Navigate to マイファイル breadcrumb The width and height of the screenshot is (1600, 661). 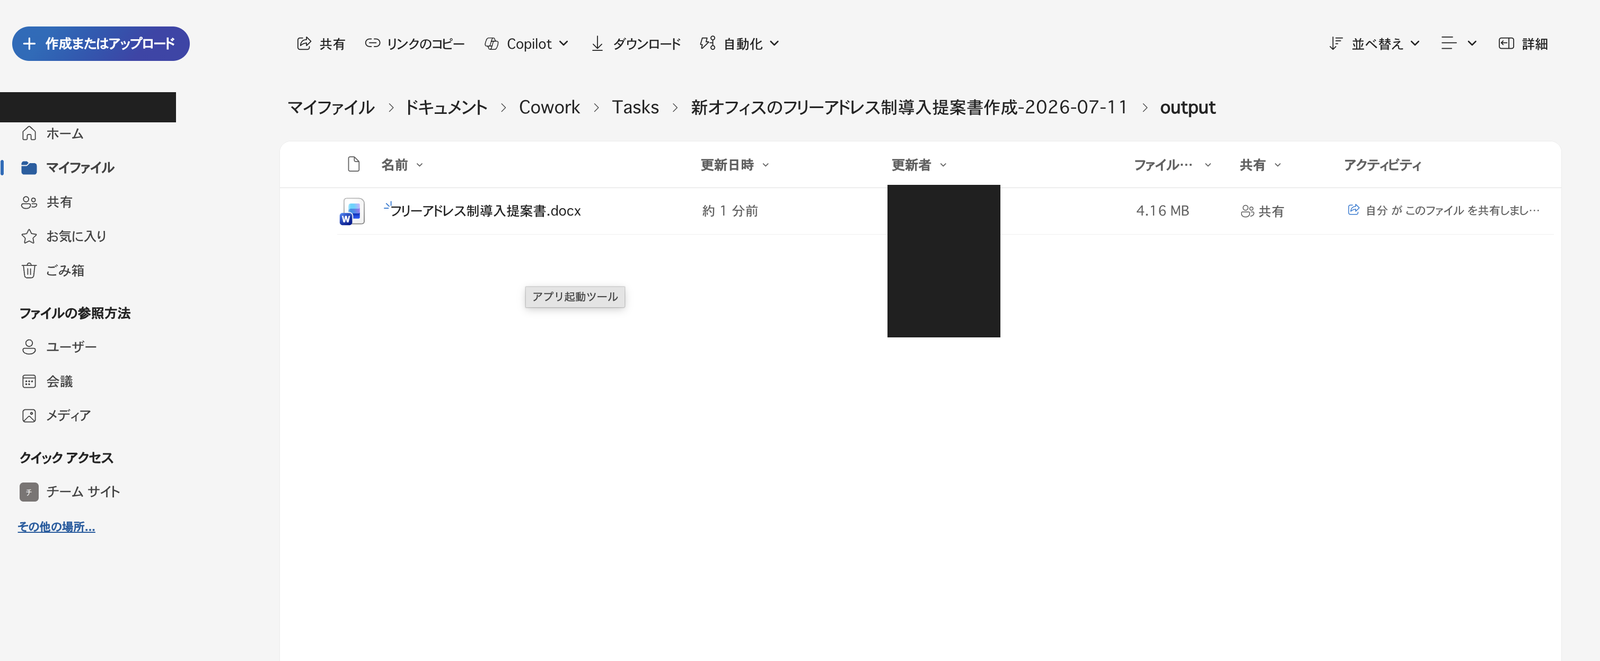pyautogui.click(x=331, y=107)
